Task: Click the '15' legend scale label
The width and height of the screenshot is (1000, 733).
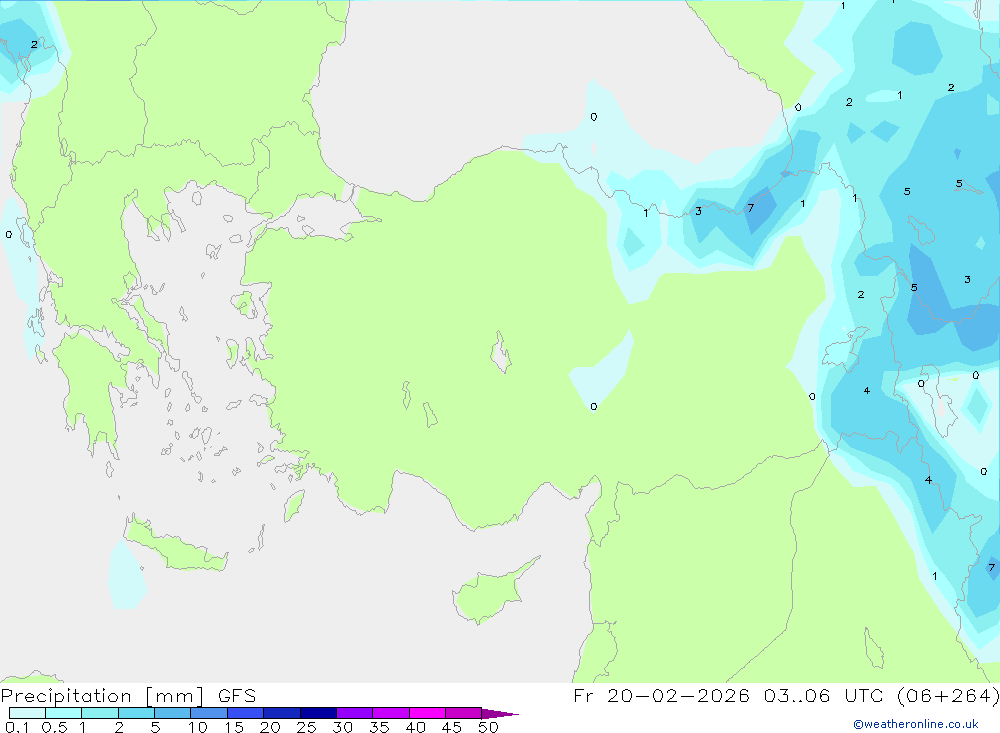Action: [x=233, y=727]
